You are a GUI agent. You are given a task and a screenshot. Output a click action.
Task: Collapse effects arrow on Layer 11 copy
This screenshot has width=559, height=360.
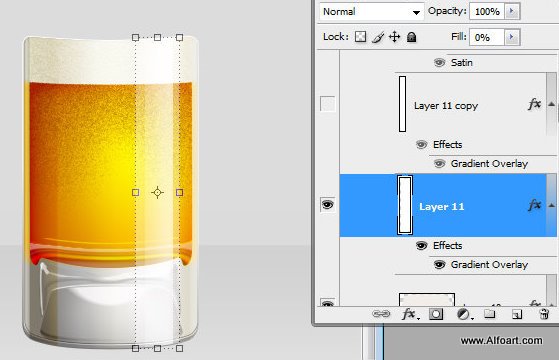pyautogui.click(x=551, y=104)
